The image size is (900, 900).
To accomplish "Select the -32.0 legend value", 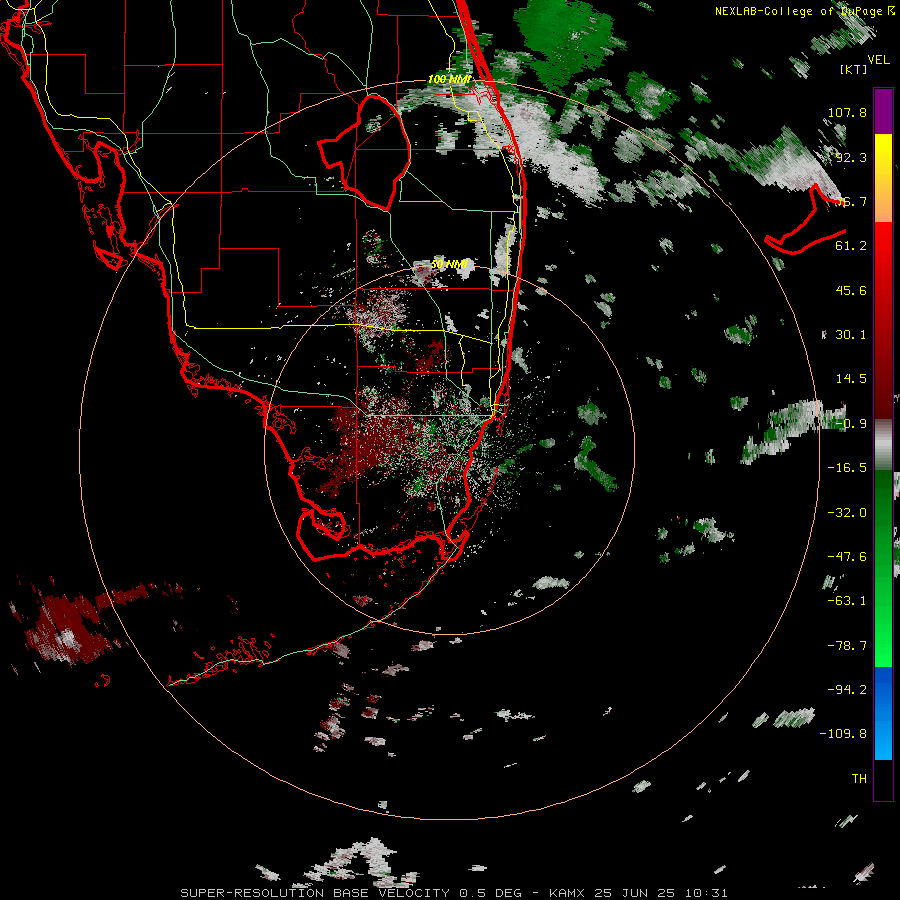I will tap(847, 513).
